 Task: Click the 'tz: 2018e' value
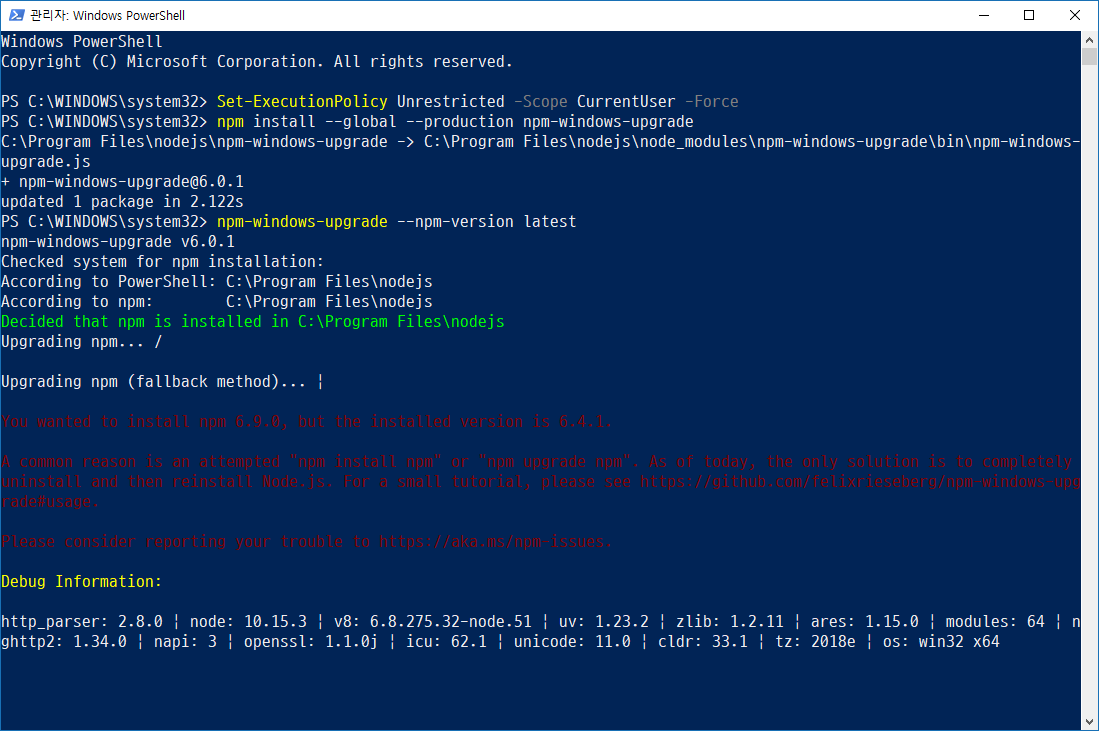pos(815,642)
